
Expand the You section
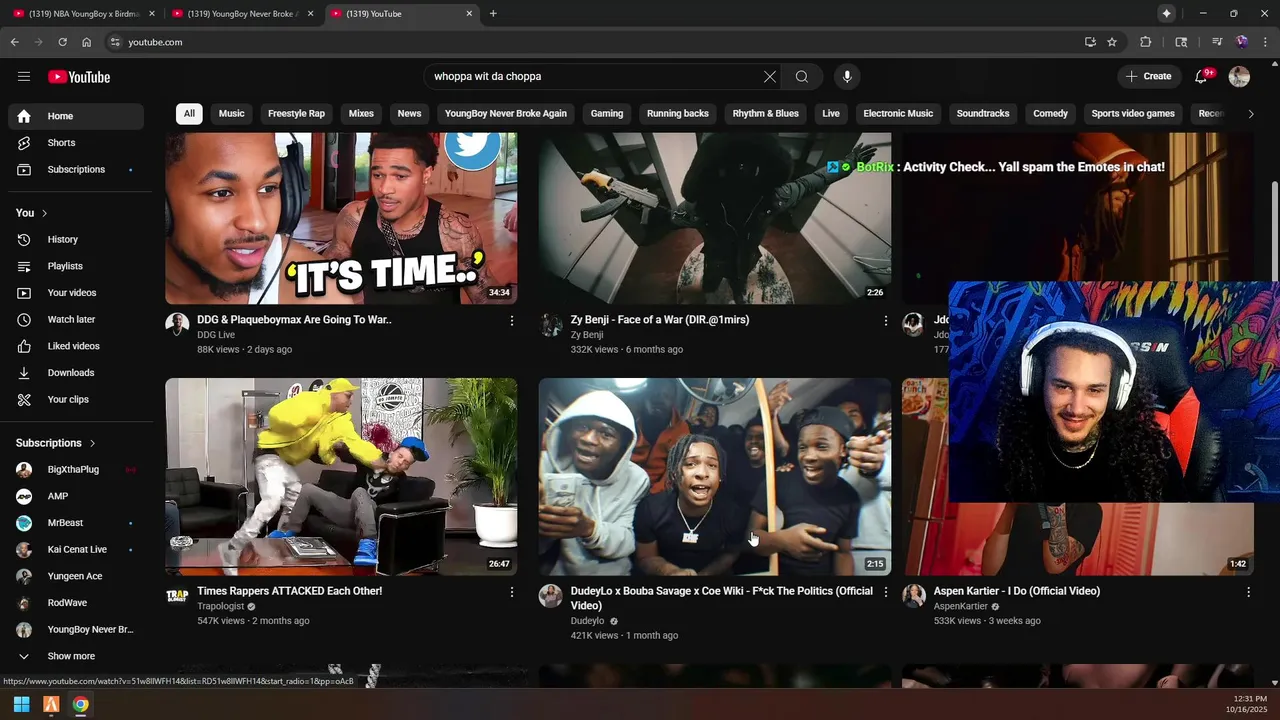pyautogui.click(x=32, y=213)
